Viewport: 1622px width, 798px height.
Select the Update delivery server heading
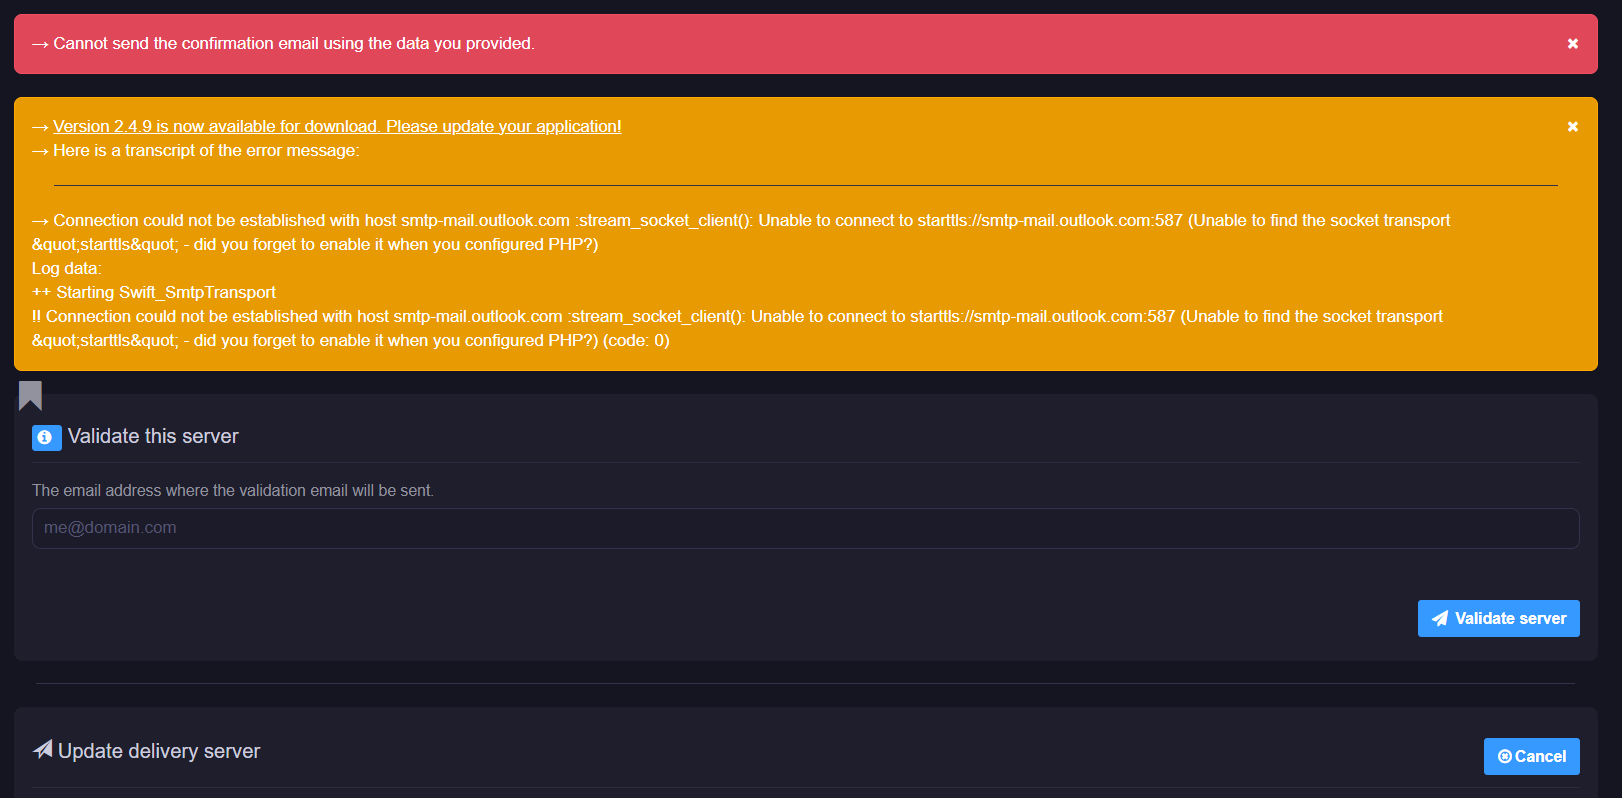pyautogui.click(x=159, y=751)
